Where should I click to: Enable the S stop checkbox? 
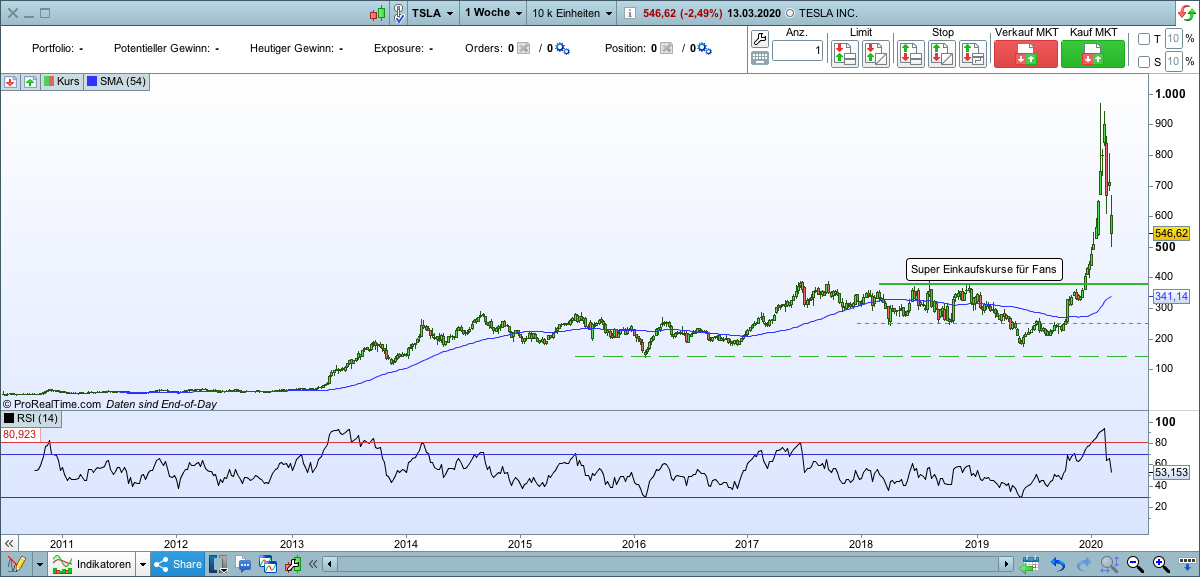pos(1143,61)
